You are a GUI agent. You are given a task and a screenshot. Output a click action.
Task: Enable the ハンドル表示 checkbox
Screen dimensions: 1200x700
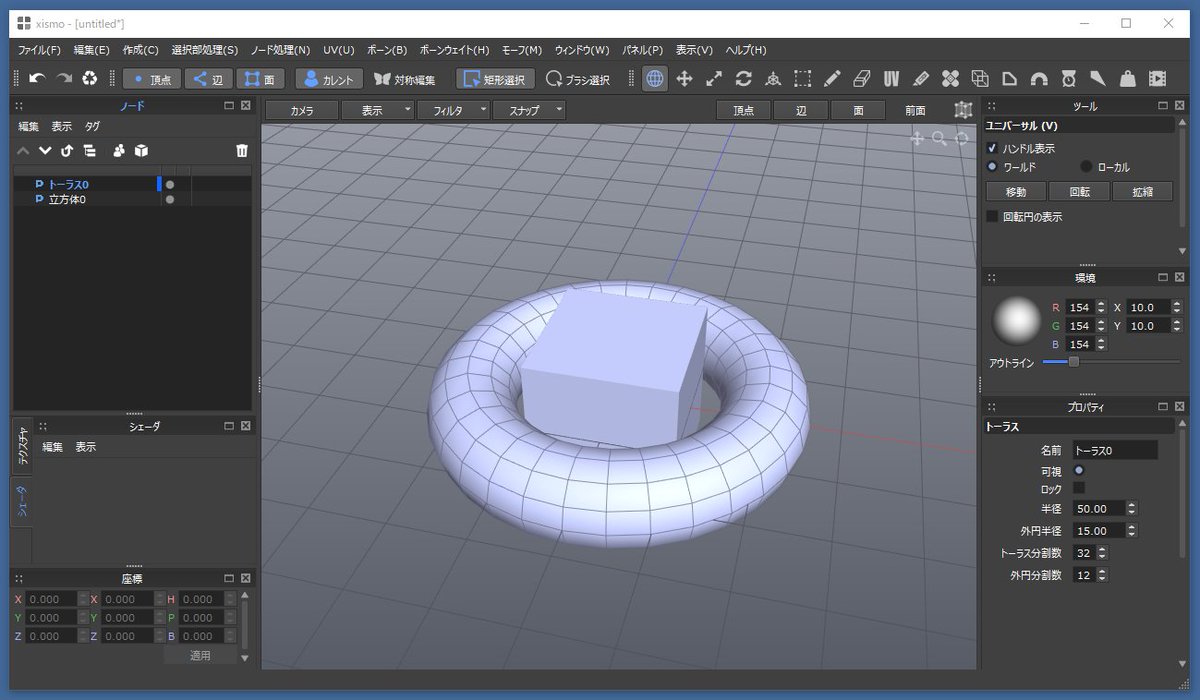pyautogui.click(x=994, y=145)
